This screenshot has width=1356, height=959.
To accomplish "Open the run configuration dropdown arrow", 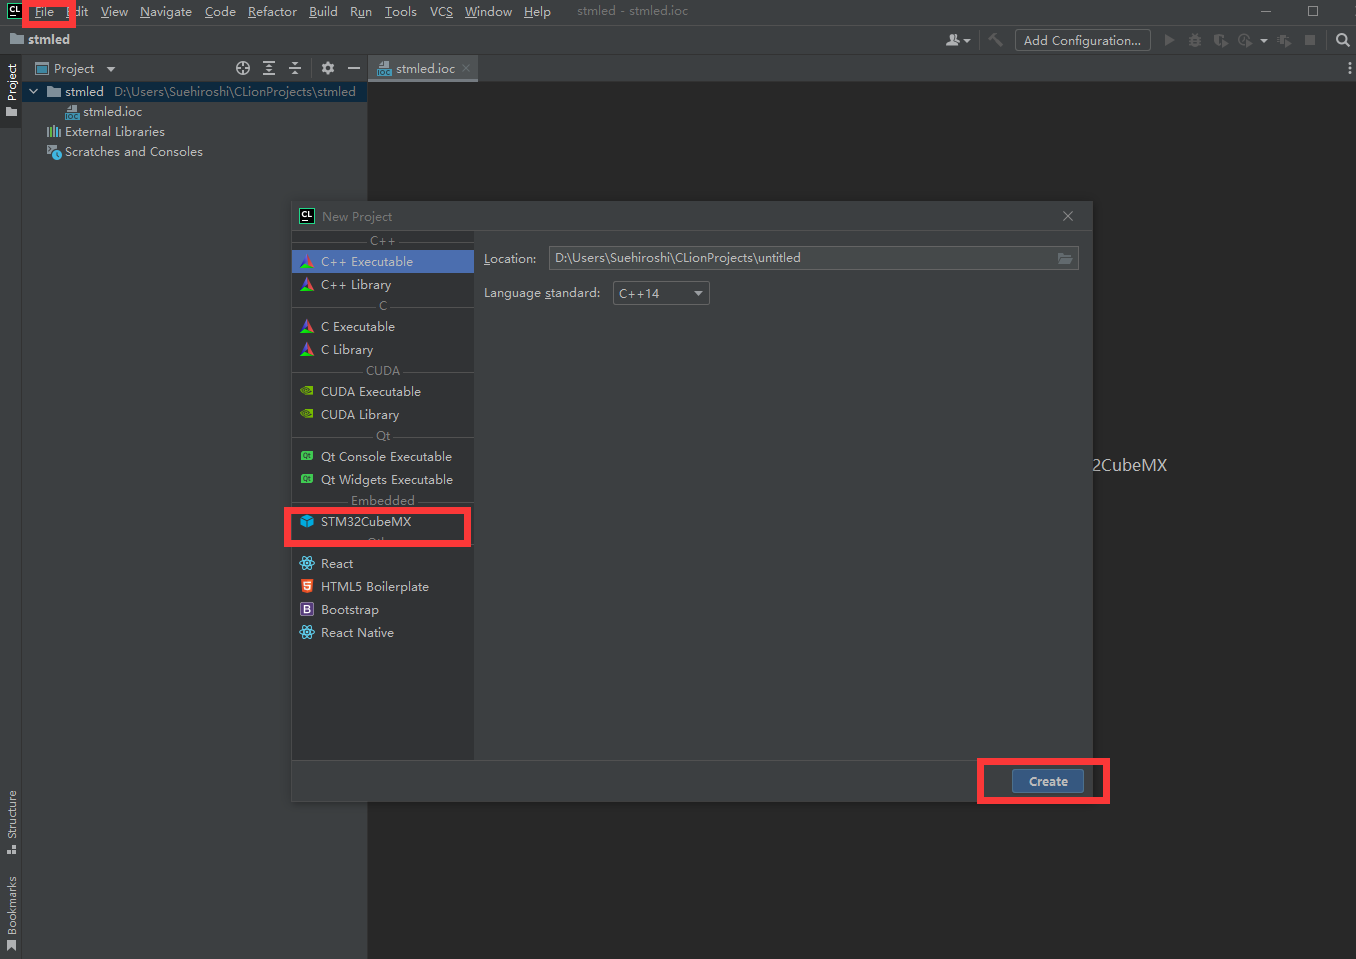I will click(1264, 40).
